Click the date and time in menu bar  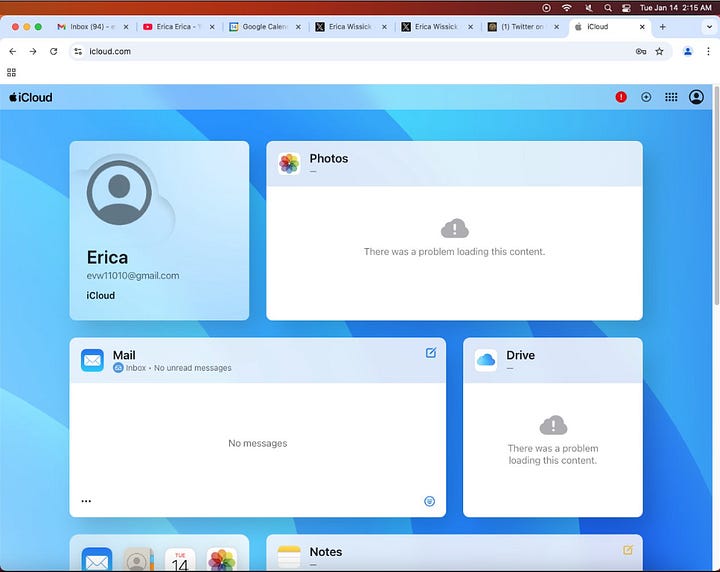pos(675,8)
